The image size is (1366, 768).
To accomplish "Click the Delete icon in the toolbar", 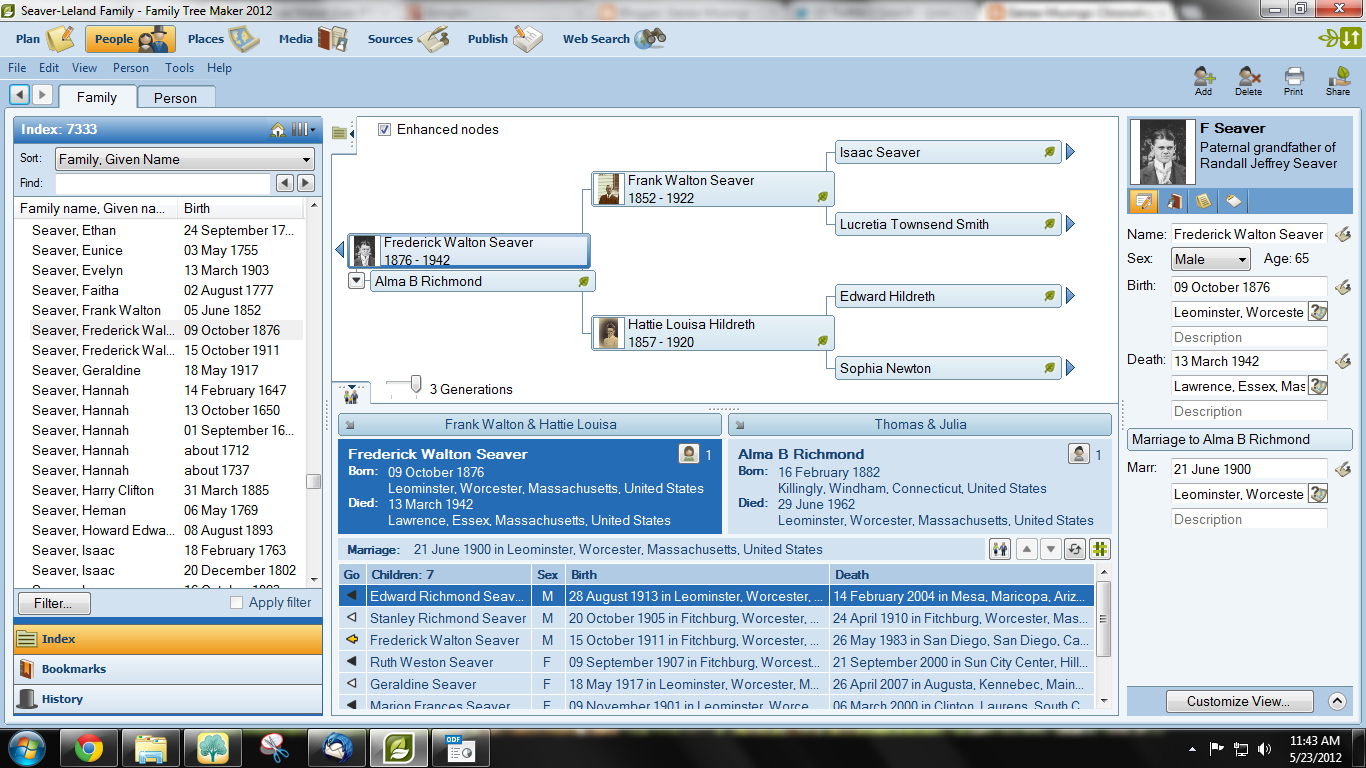I will tap(1248, 80).
